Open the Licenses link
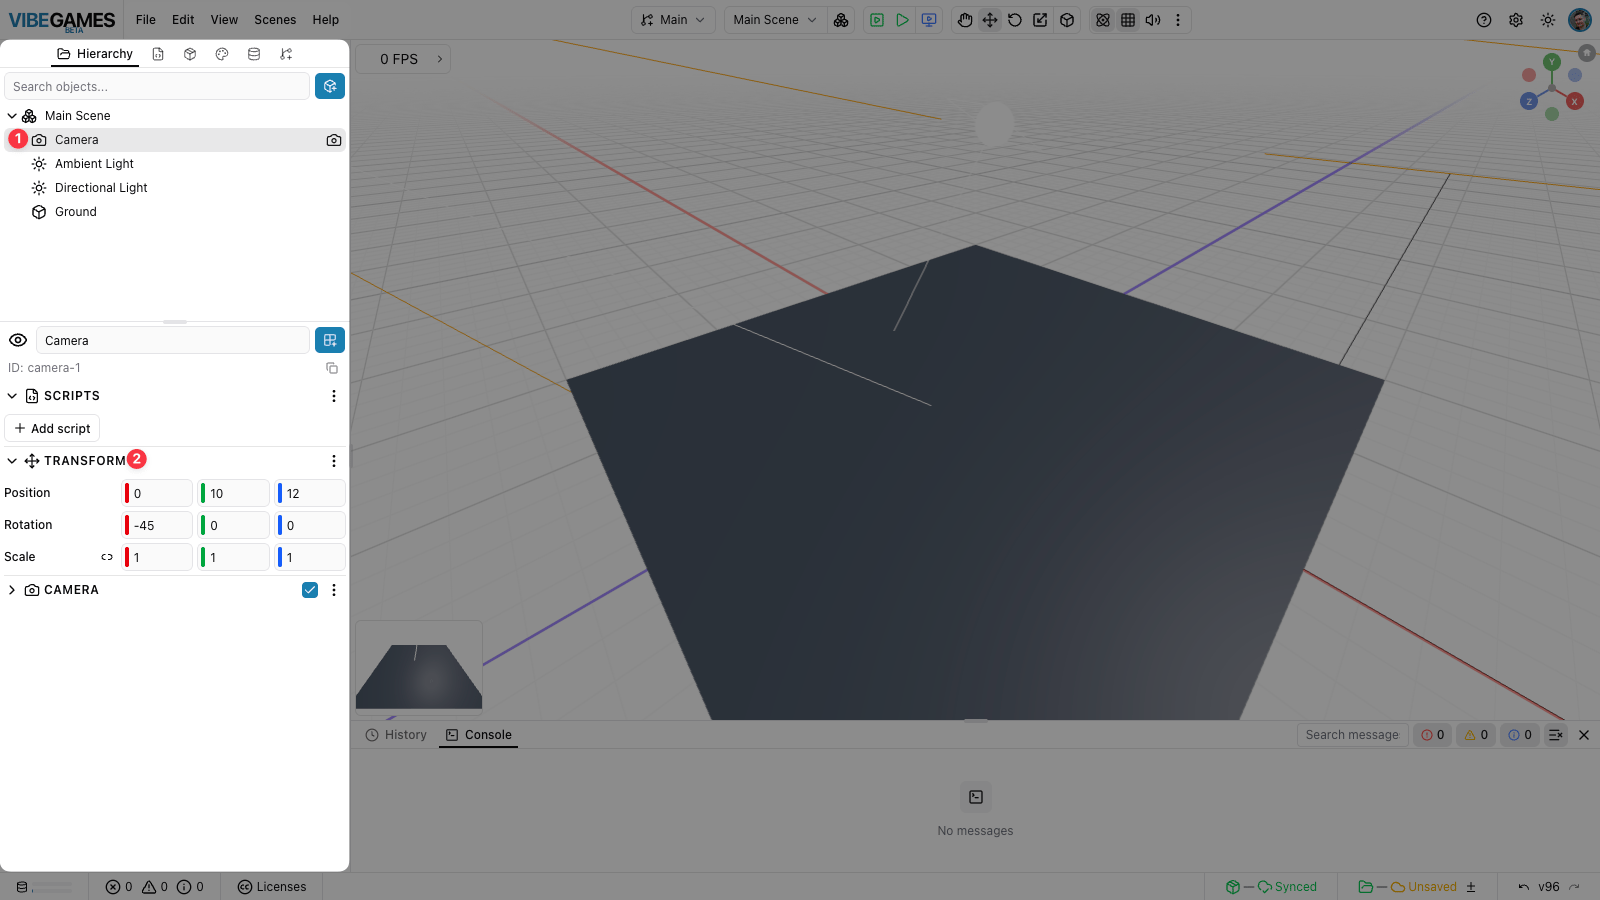The image size is (1600, 900). (x=272, y=887)
